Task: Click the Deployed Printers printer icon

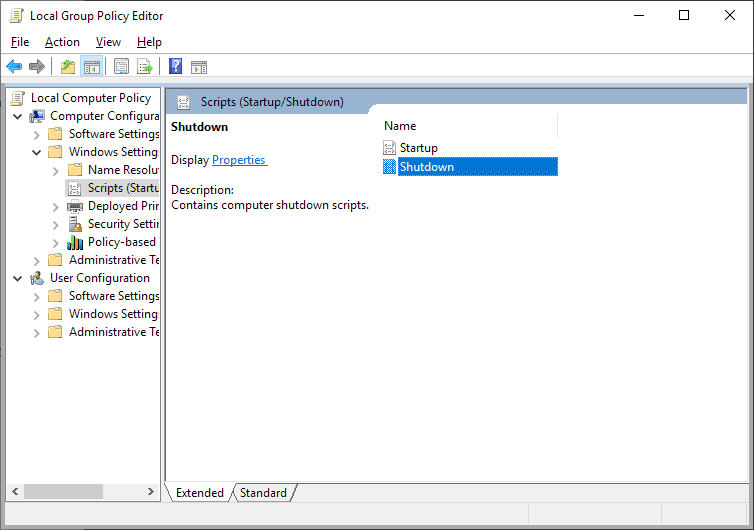Action: pos(75,206)
